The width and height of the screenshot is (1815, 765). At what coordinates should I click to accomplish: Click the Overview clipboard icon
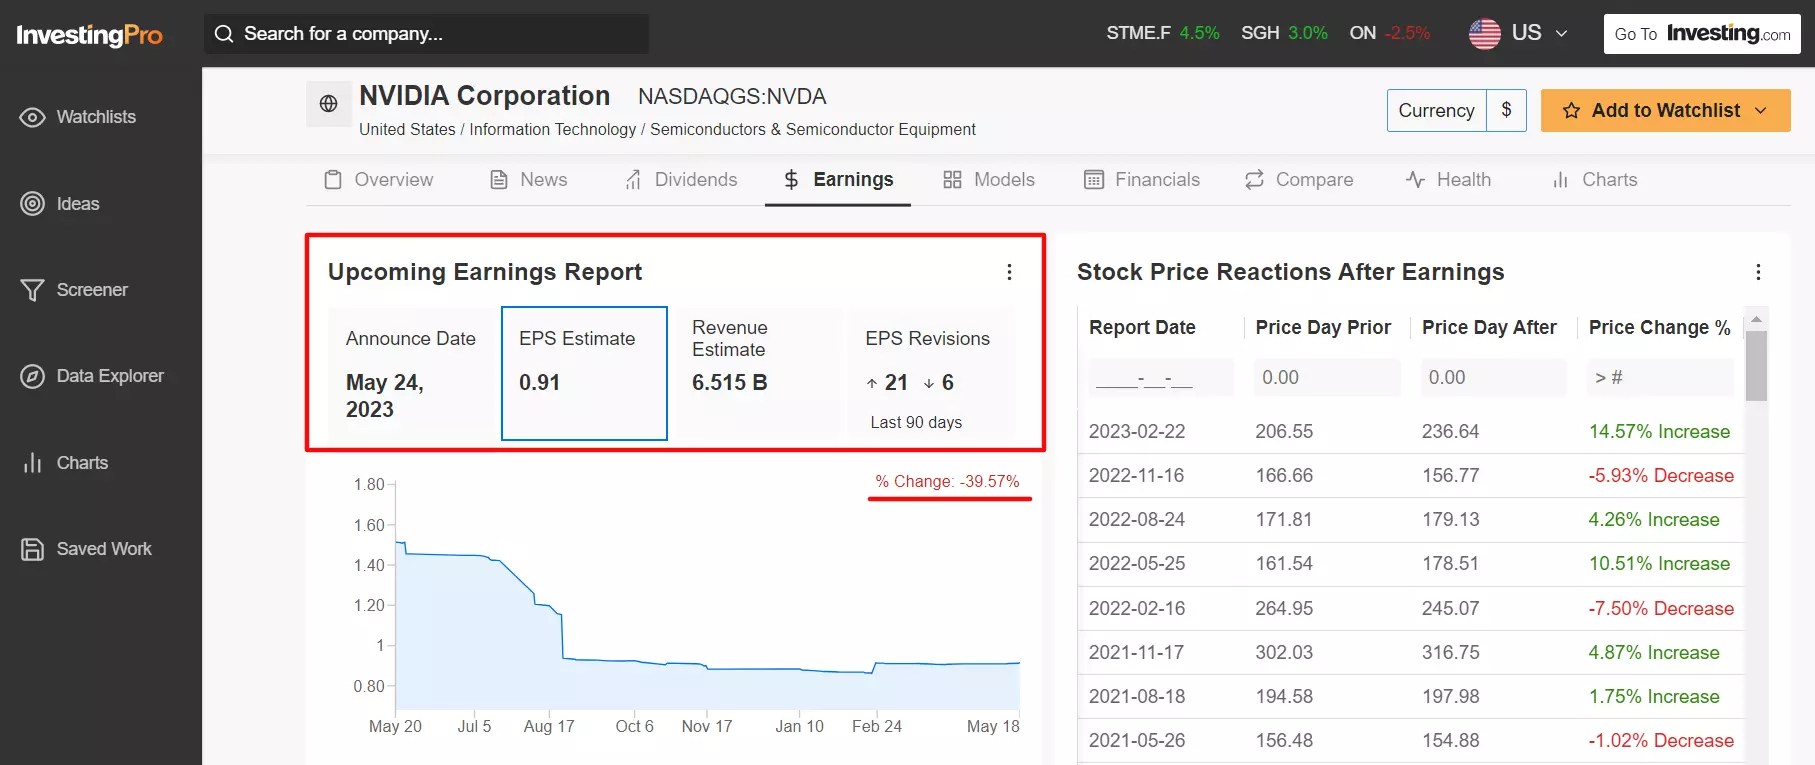[333, 180]
